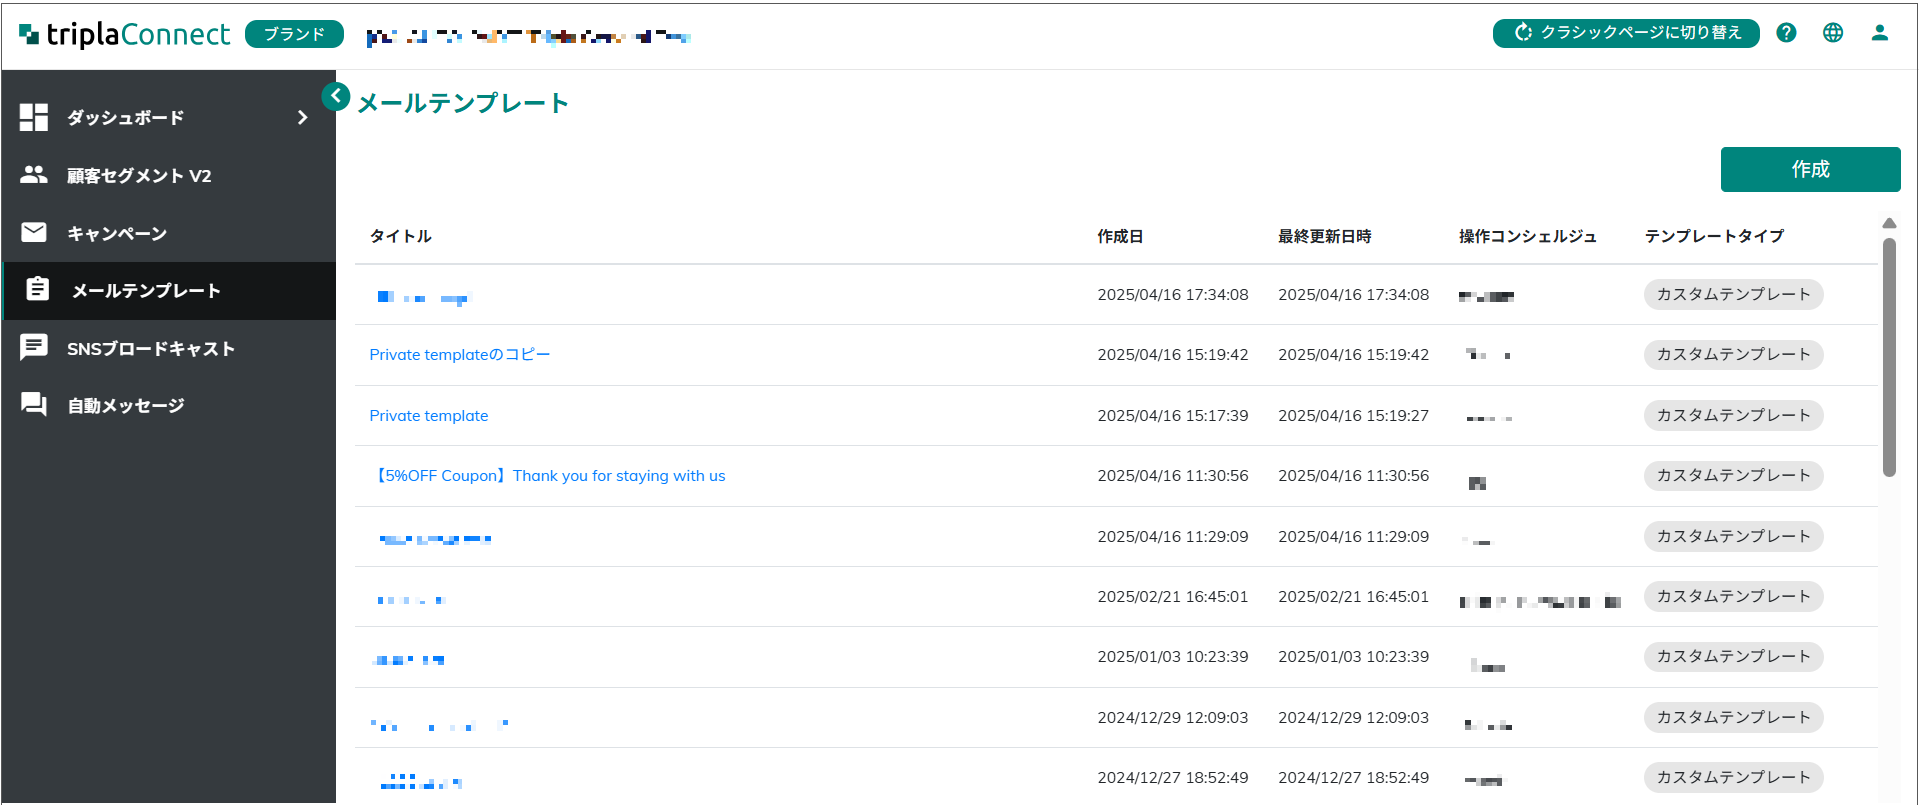Select メールテンプレート menu item
1921x805 pixels.
(168, 291)
